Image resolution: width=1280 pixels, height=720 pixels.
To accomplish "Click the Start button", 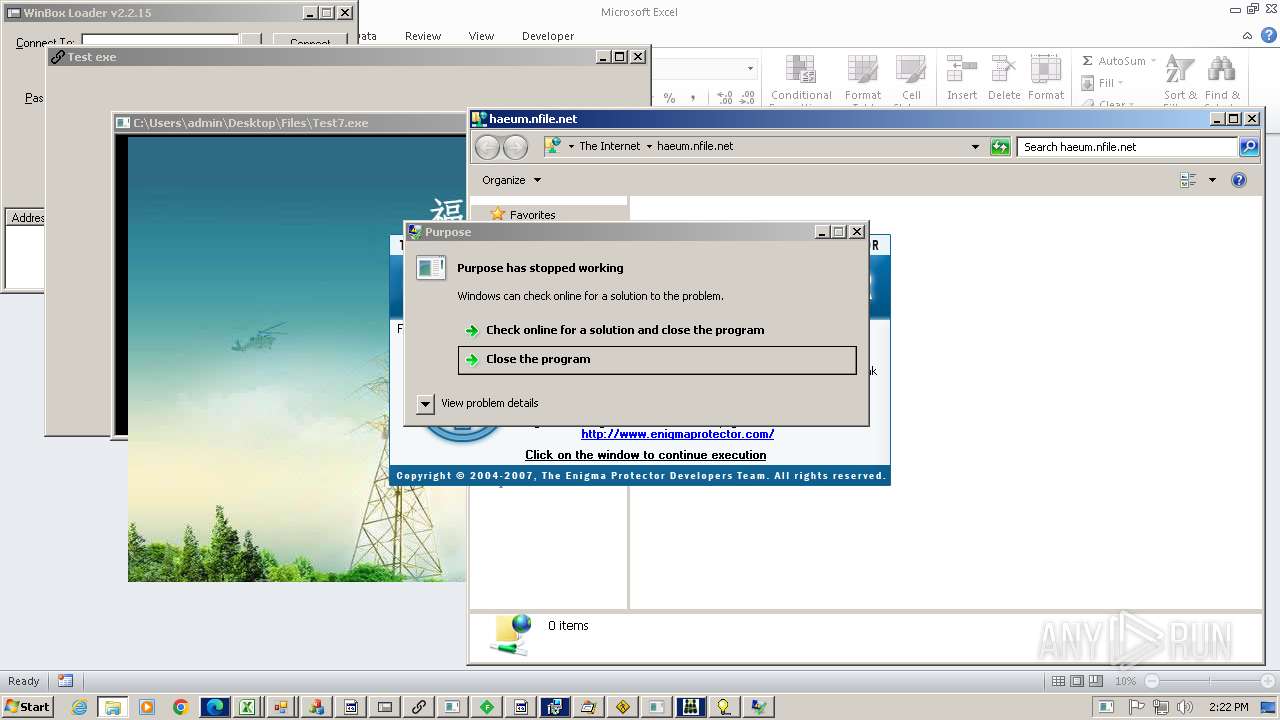I will point(27,707).
